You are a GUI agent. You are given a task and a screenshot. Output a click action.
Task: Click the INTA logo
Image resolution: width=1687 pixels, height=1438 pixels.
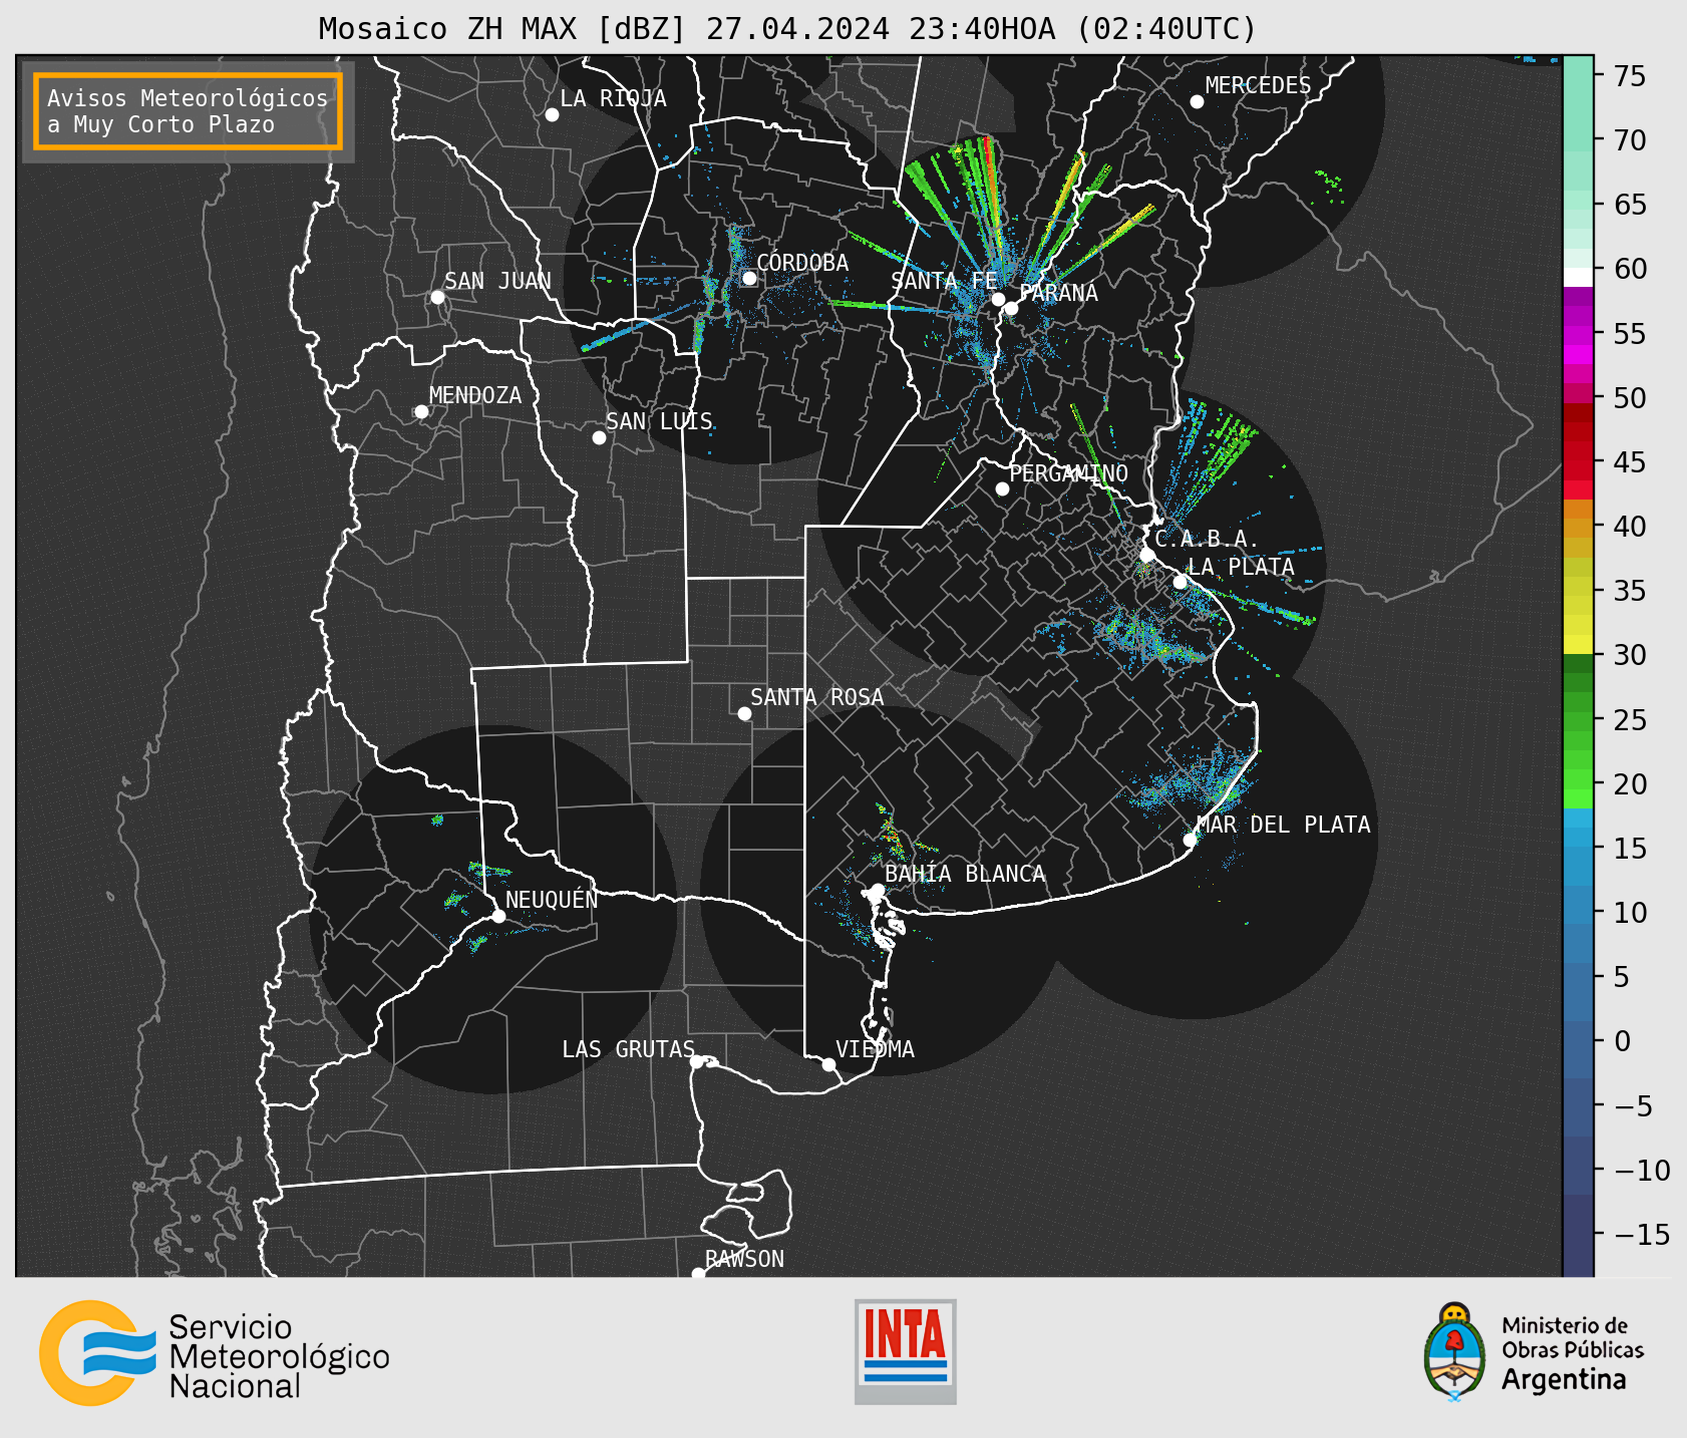905,1351
